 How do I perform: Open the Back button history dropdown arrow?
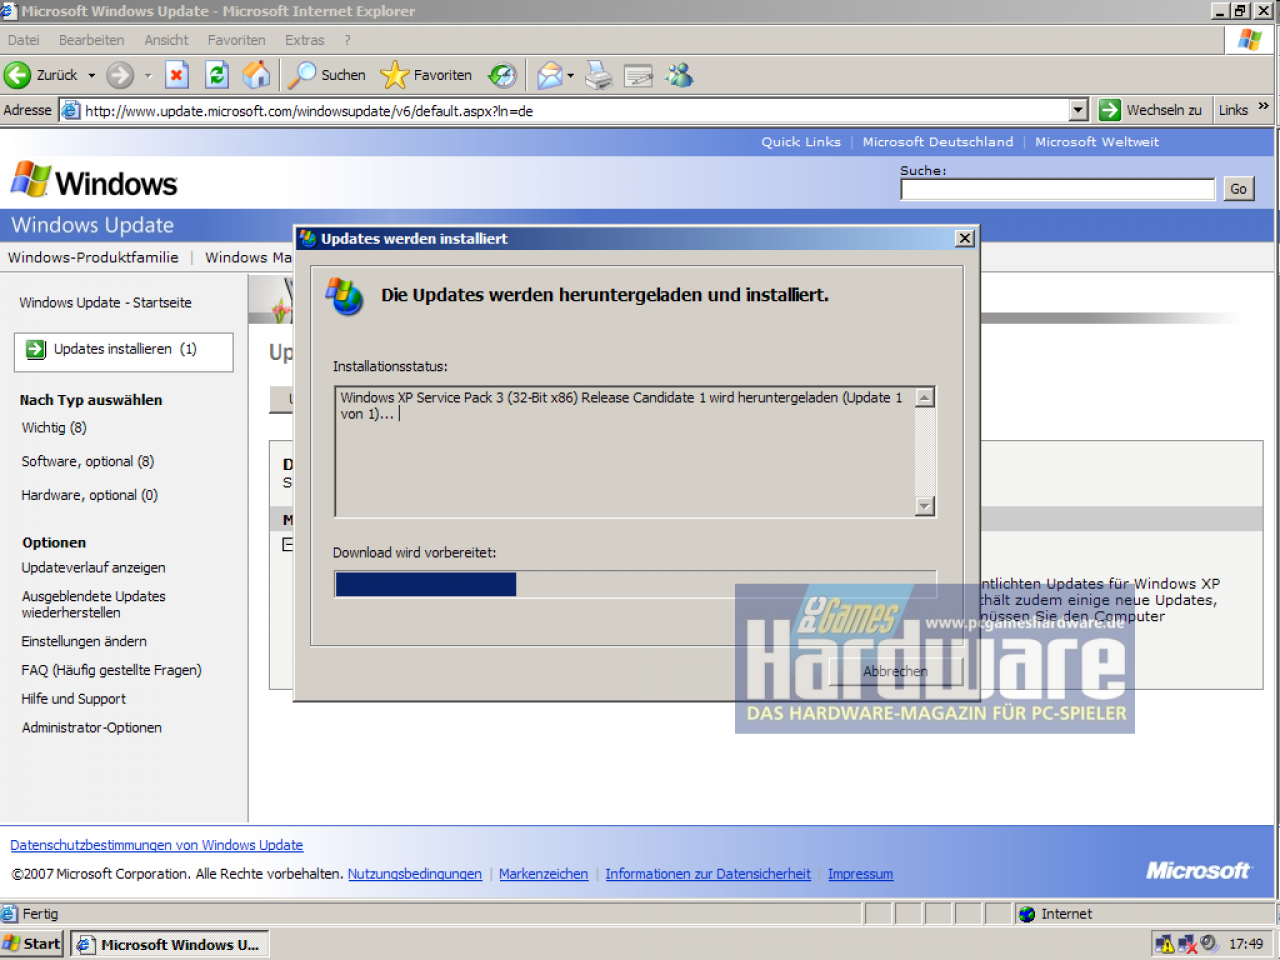(91, 75)
